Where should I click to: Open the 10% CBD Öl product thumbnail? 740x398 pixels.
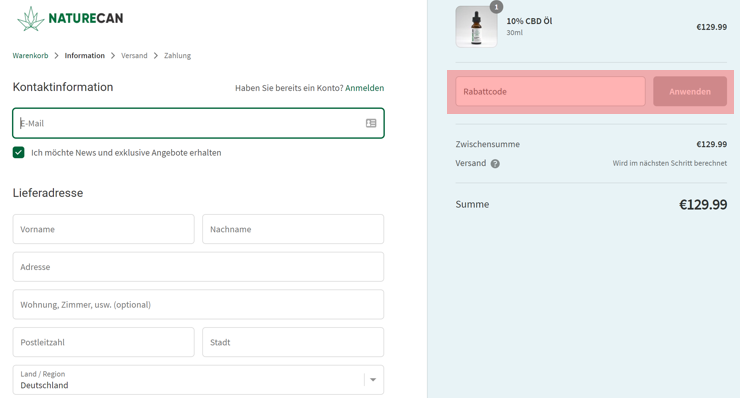tap(476, 26)
